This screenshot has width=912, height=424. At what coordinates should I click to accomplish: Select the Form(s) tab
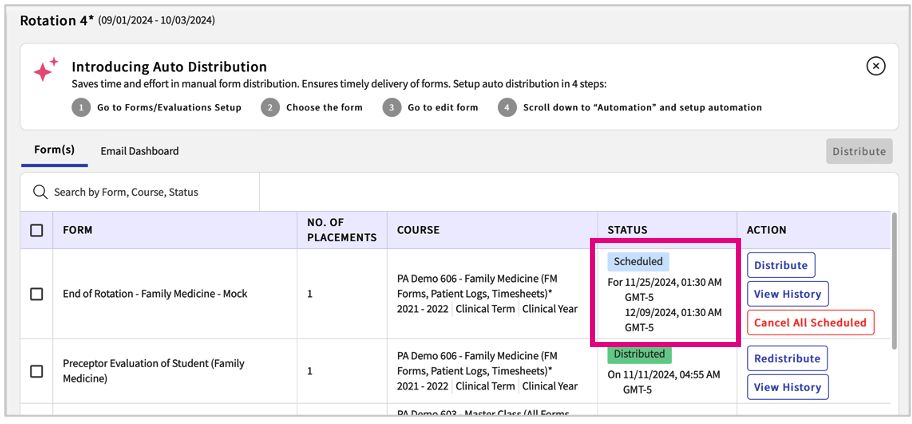(54, 150)
